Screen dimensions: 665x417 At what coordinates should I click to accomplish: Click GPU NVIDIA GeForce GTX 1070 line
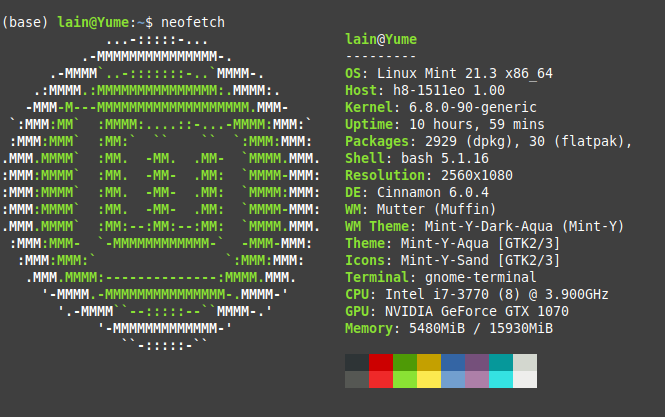pos(457,311)
